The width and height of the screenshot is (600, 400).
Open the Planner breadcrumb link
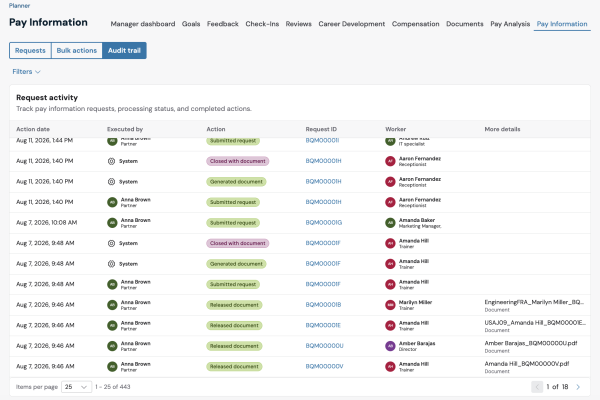(19, 6)
